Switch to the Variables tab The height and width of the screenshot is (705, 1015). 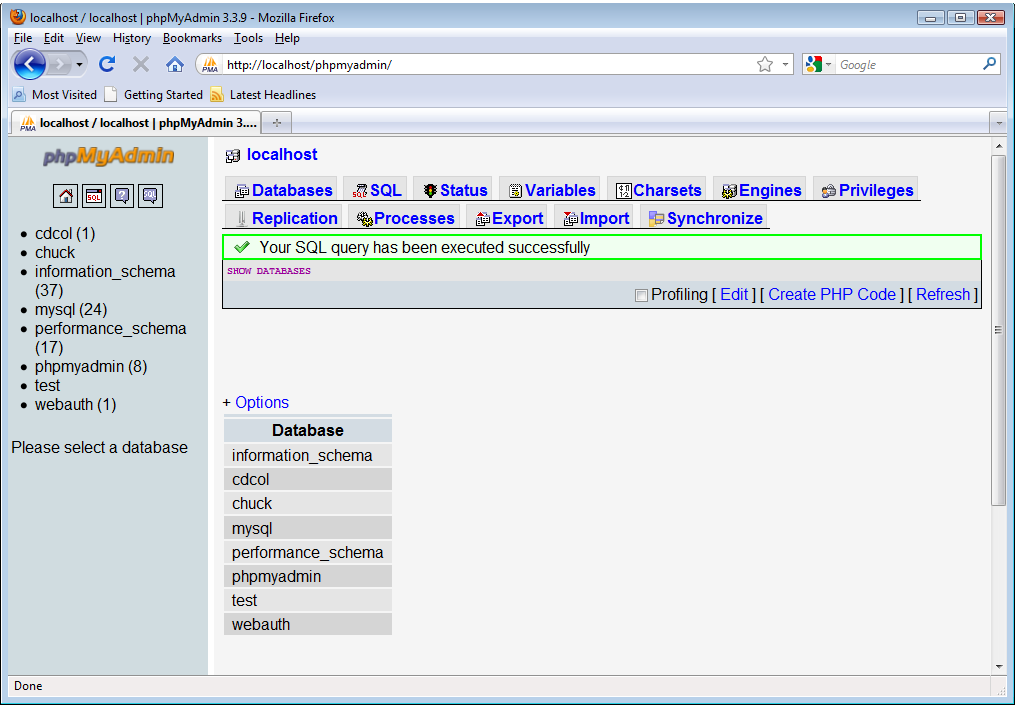coord(552,190)
